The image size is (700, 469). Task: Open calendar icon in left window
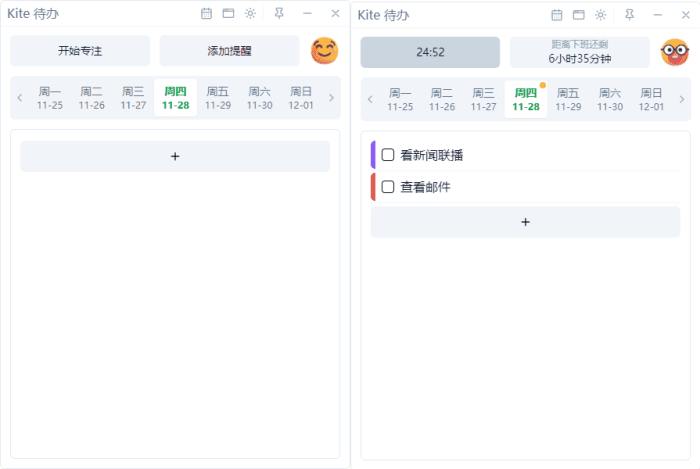206,13
